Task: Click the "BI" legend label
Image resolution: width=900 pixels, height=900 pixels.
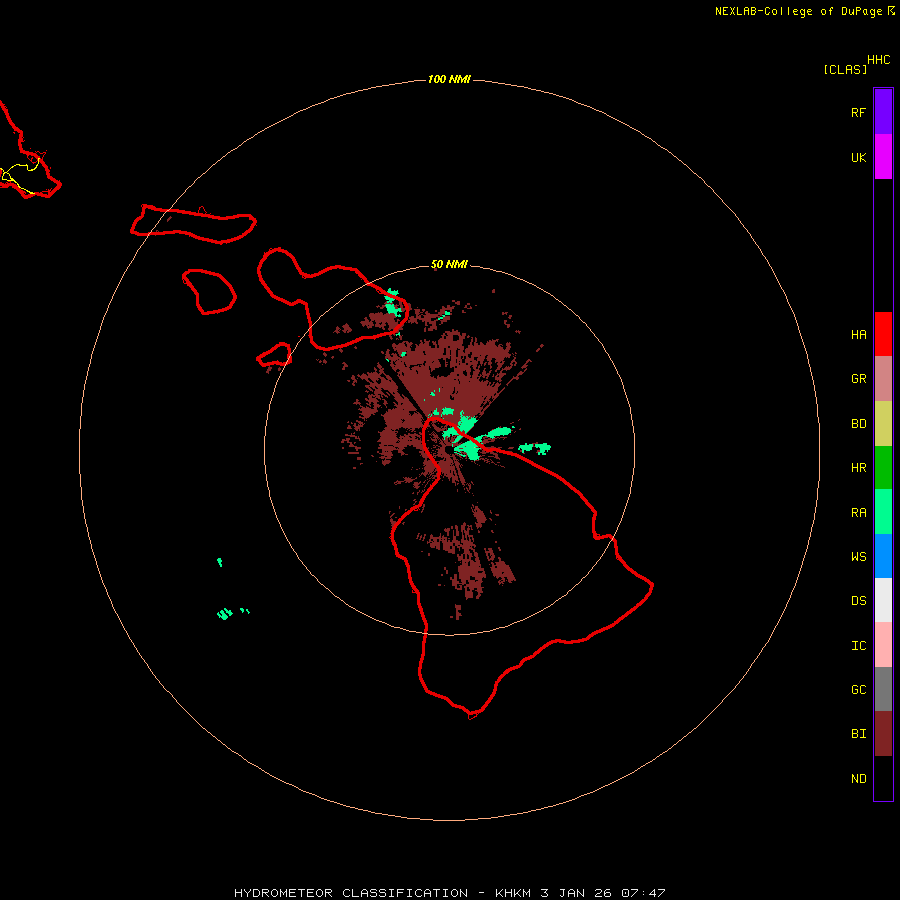Action: coord(858,734)
